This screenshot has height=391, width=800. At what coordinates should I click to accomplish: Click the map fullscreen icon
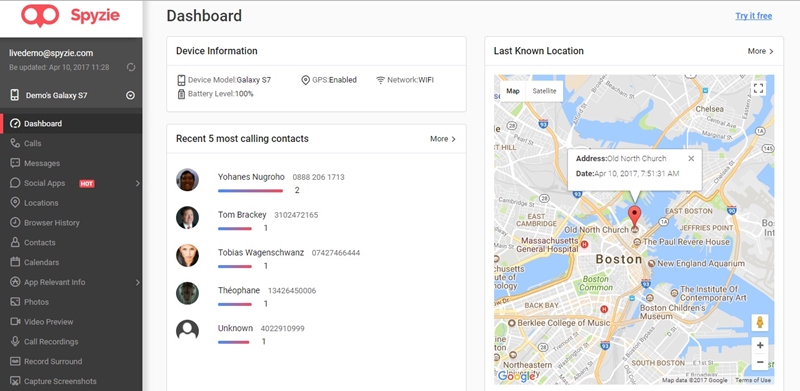pyautogui.click(x=758, y=88)
